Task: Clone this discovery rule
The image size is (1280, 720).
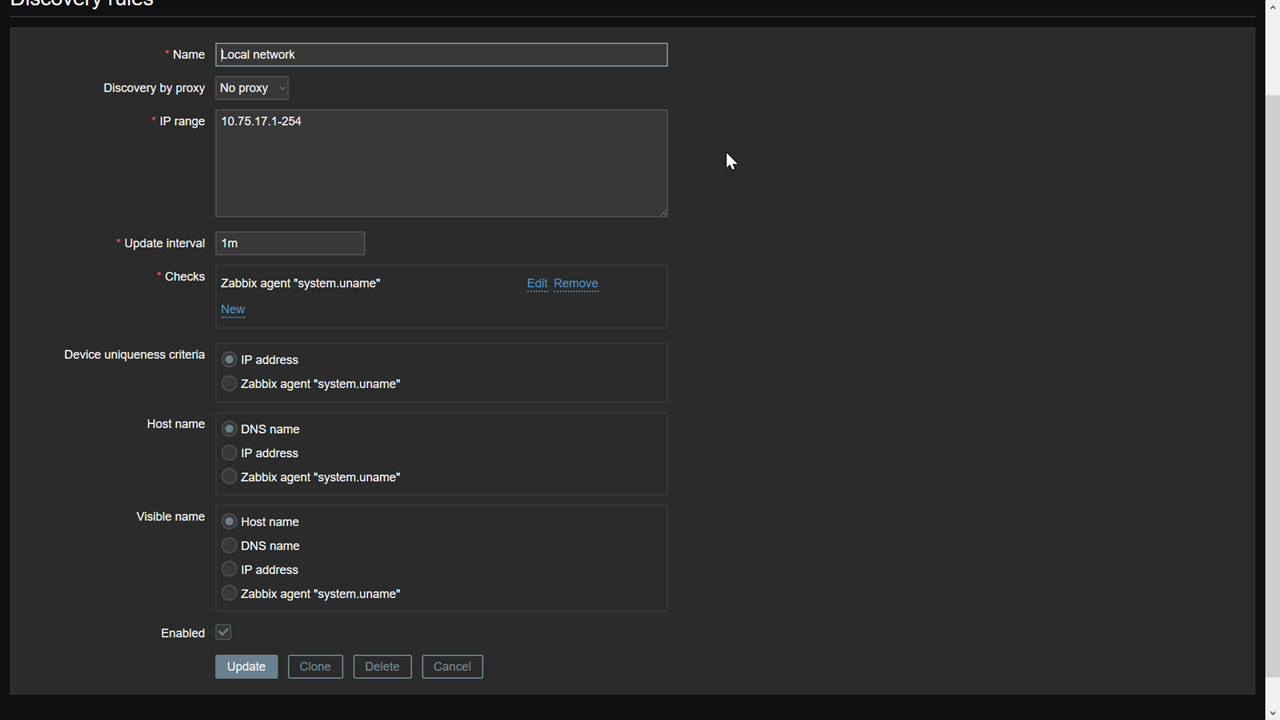Action: point(315,667)
